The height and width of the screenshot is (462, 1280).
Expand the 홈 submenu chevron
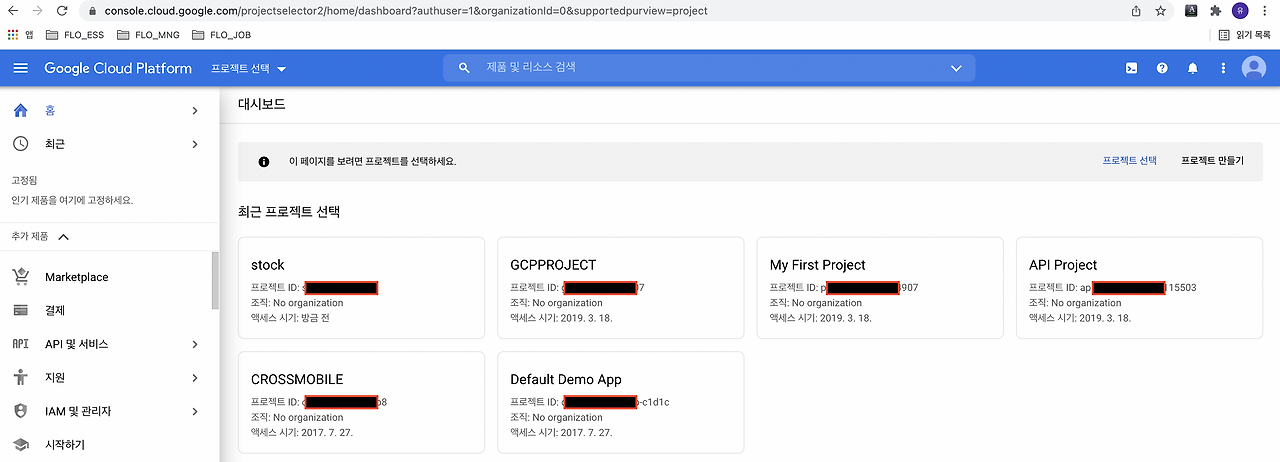(x=195, y=110)
